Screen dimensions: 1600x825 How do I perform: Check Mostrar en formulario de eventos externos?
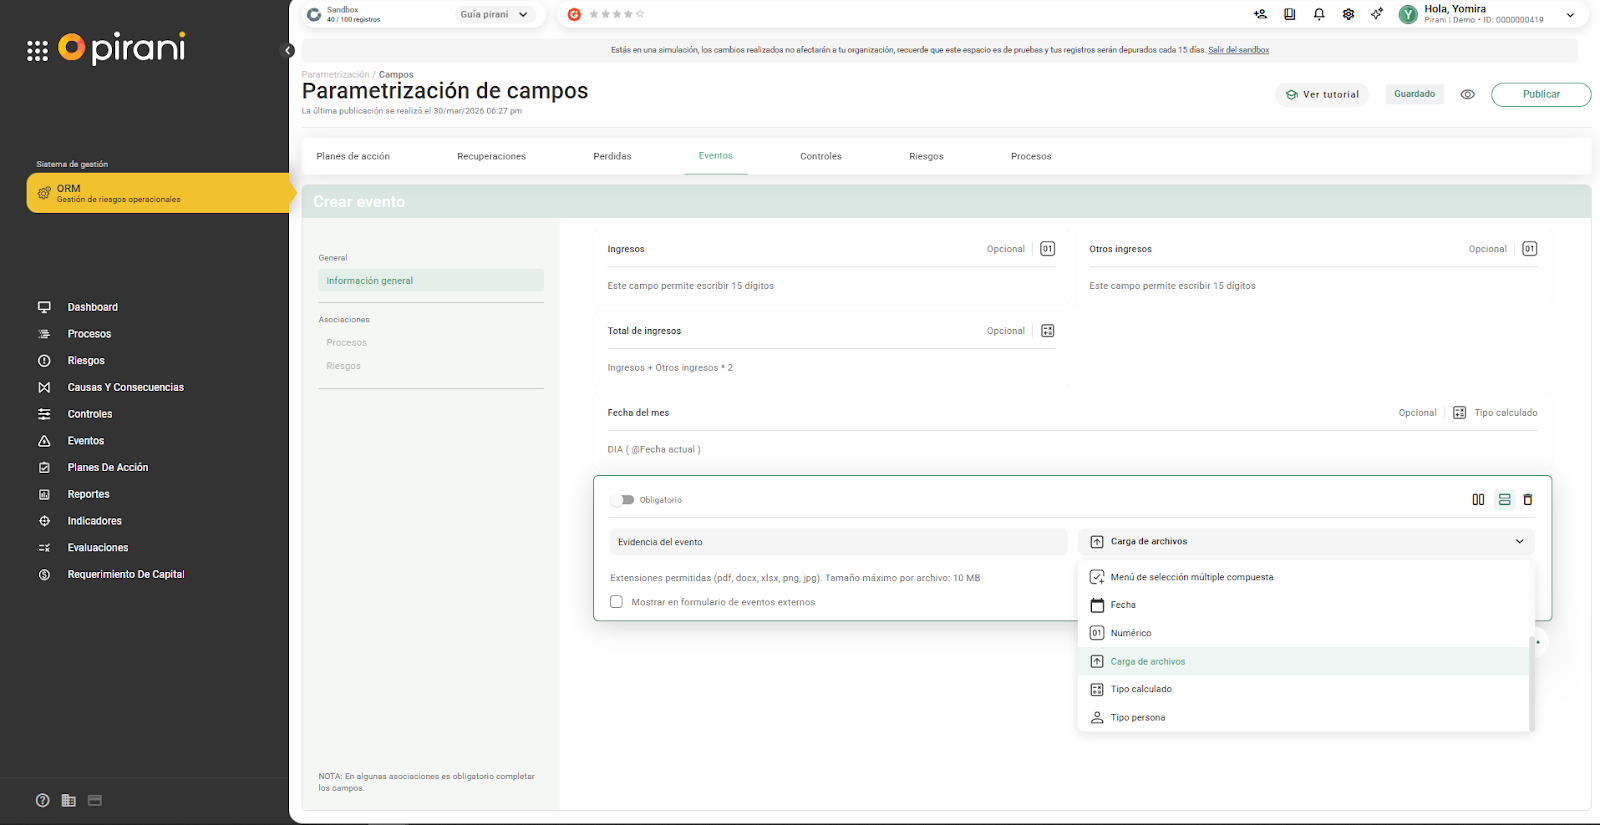[616, 602]
